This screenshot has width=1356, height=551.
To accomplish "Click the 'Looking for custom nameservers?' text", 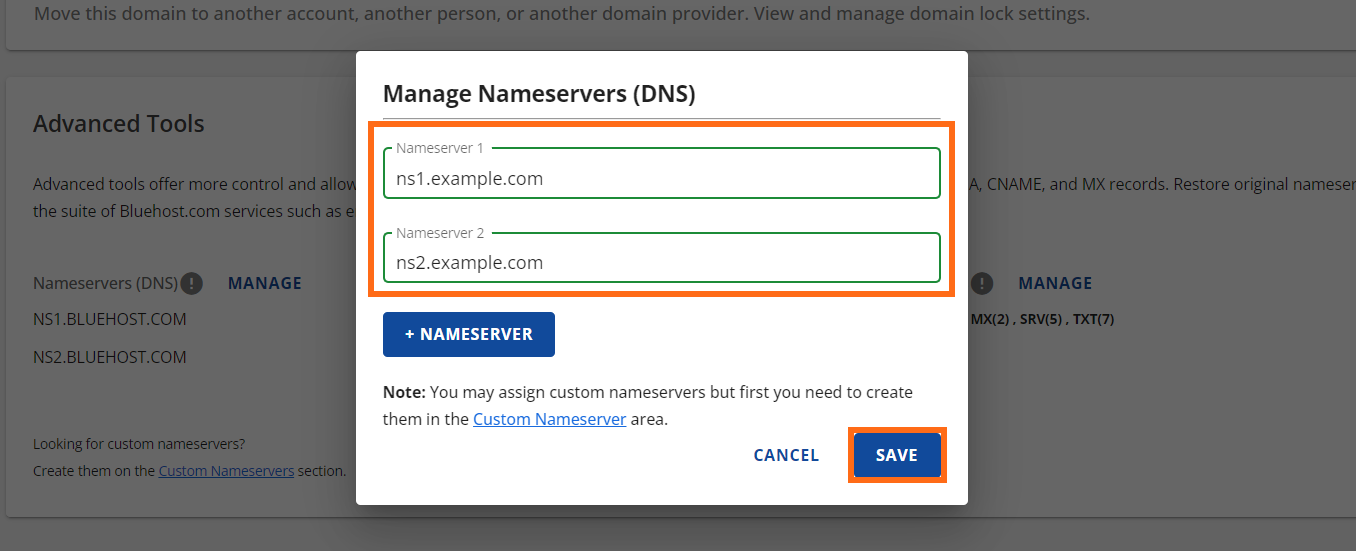I will pyautogui.click(x=139, y=444).
